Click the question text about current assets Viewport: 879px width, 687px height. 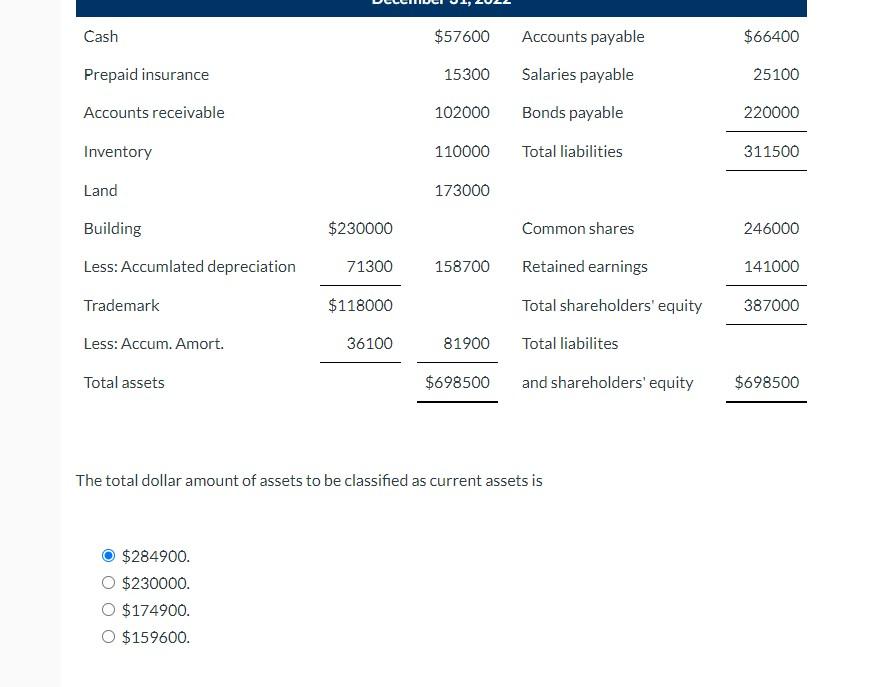pyautogui.click(x=309, y=480)
